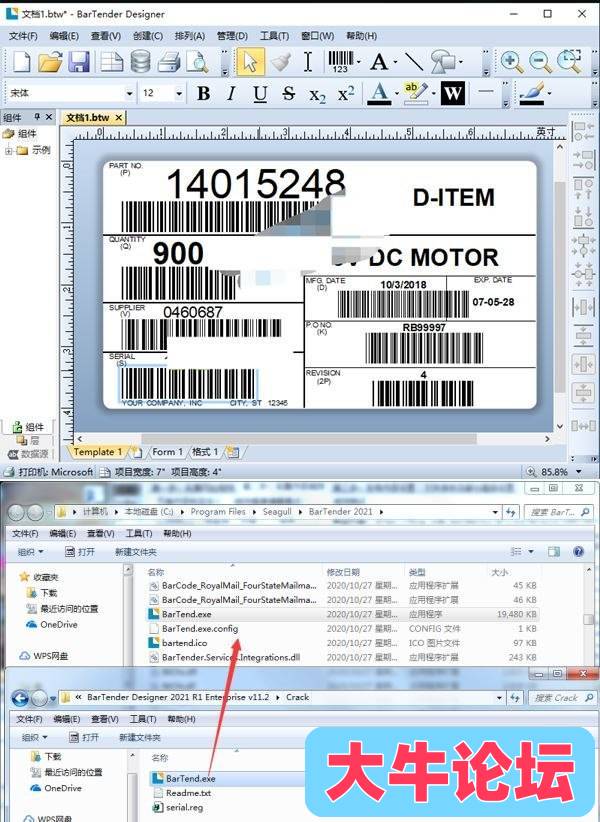This screenshot has width=600, height=822.
Task: Click the strikethrough S icon
Action: click(288, 93)
